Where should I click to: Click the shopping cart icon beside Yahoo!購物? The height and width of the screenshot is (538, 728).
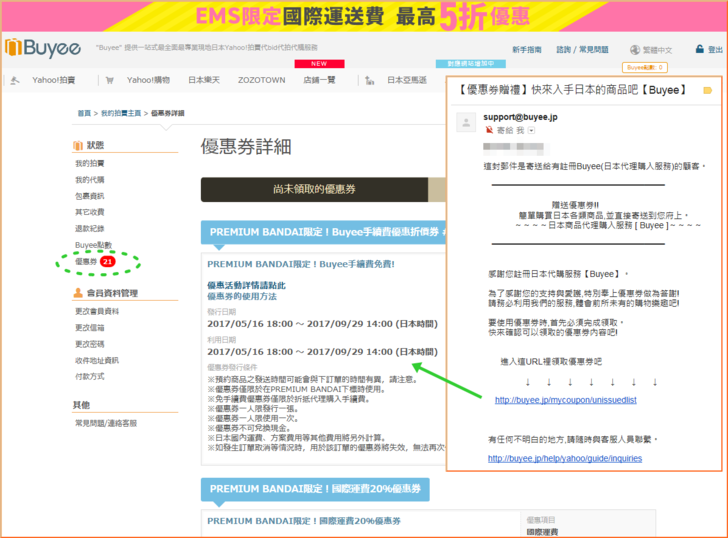(x=110, y=80)
